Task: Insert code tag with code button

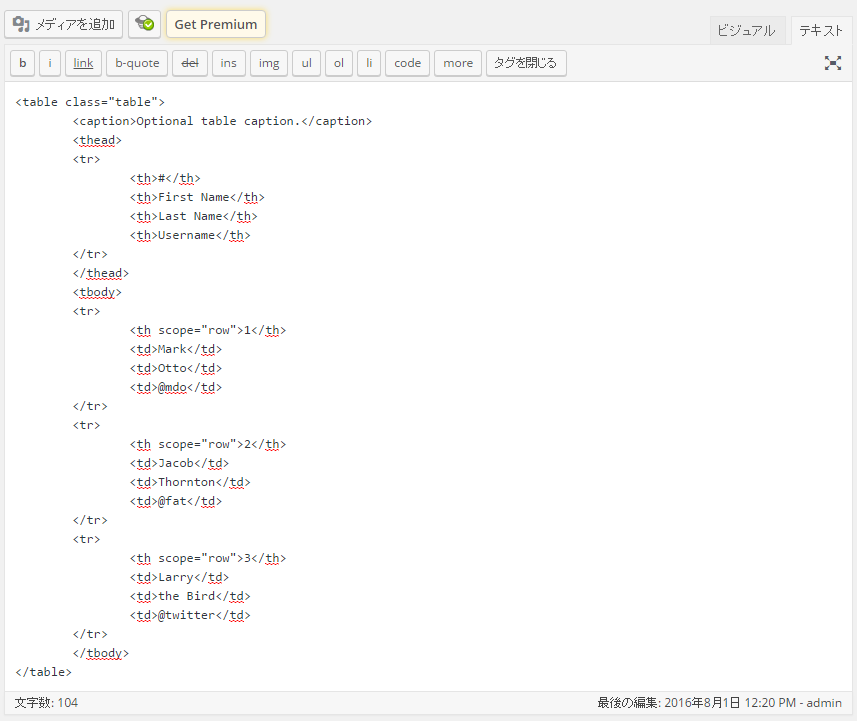Action: [408, 63]
